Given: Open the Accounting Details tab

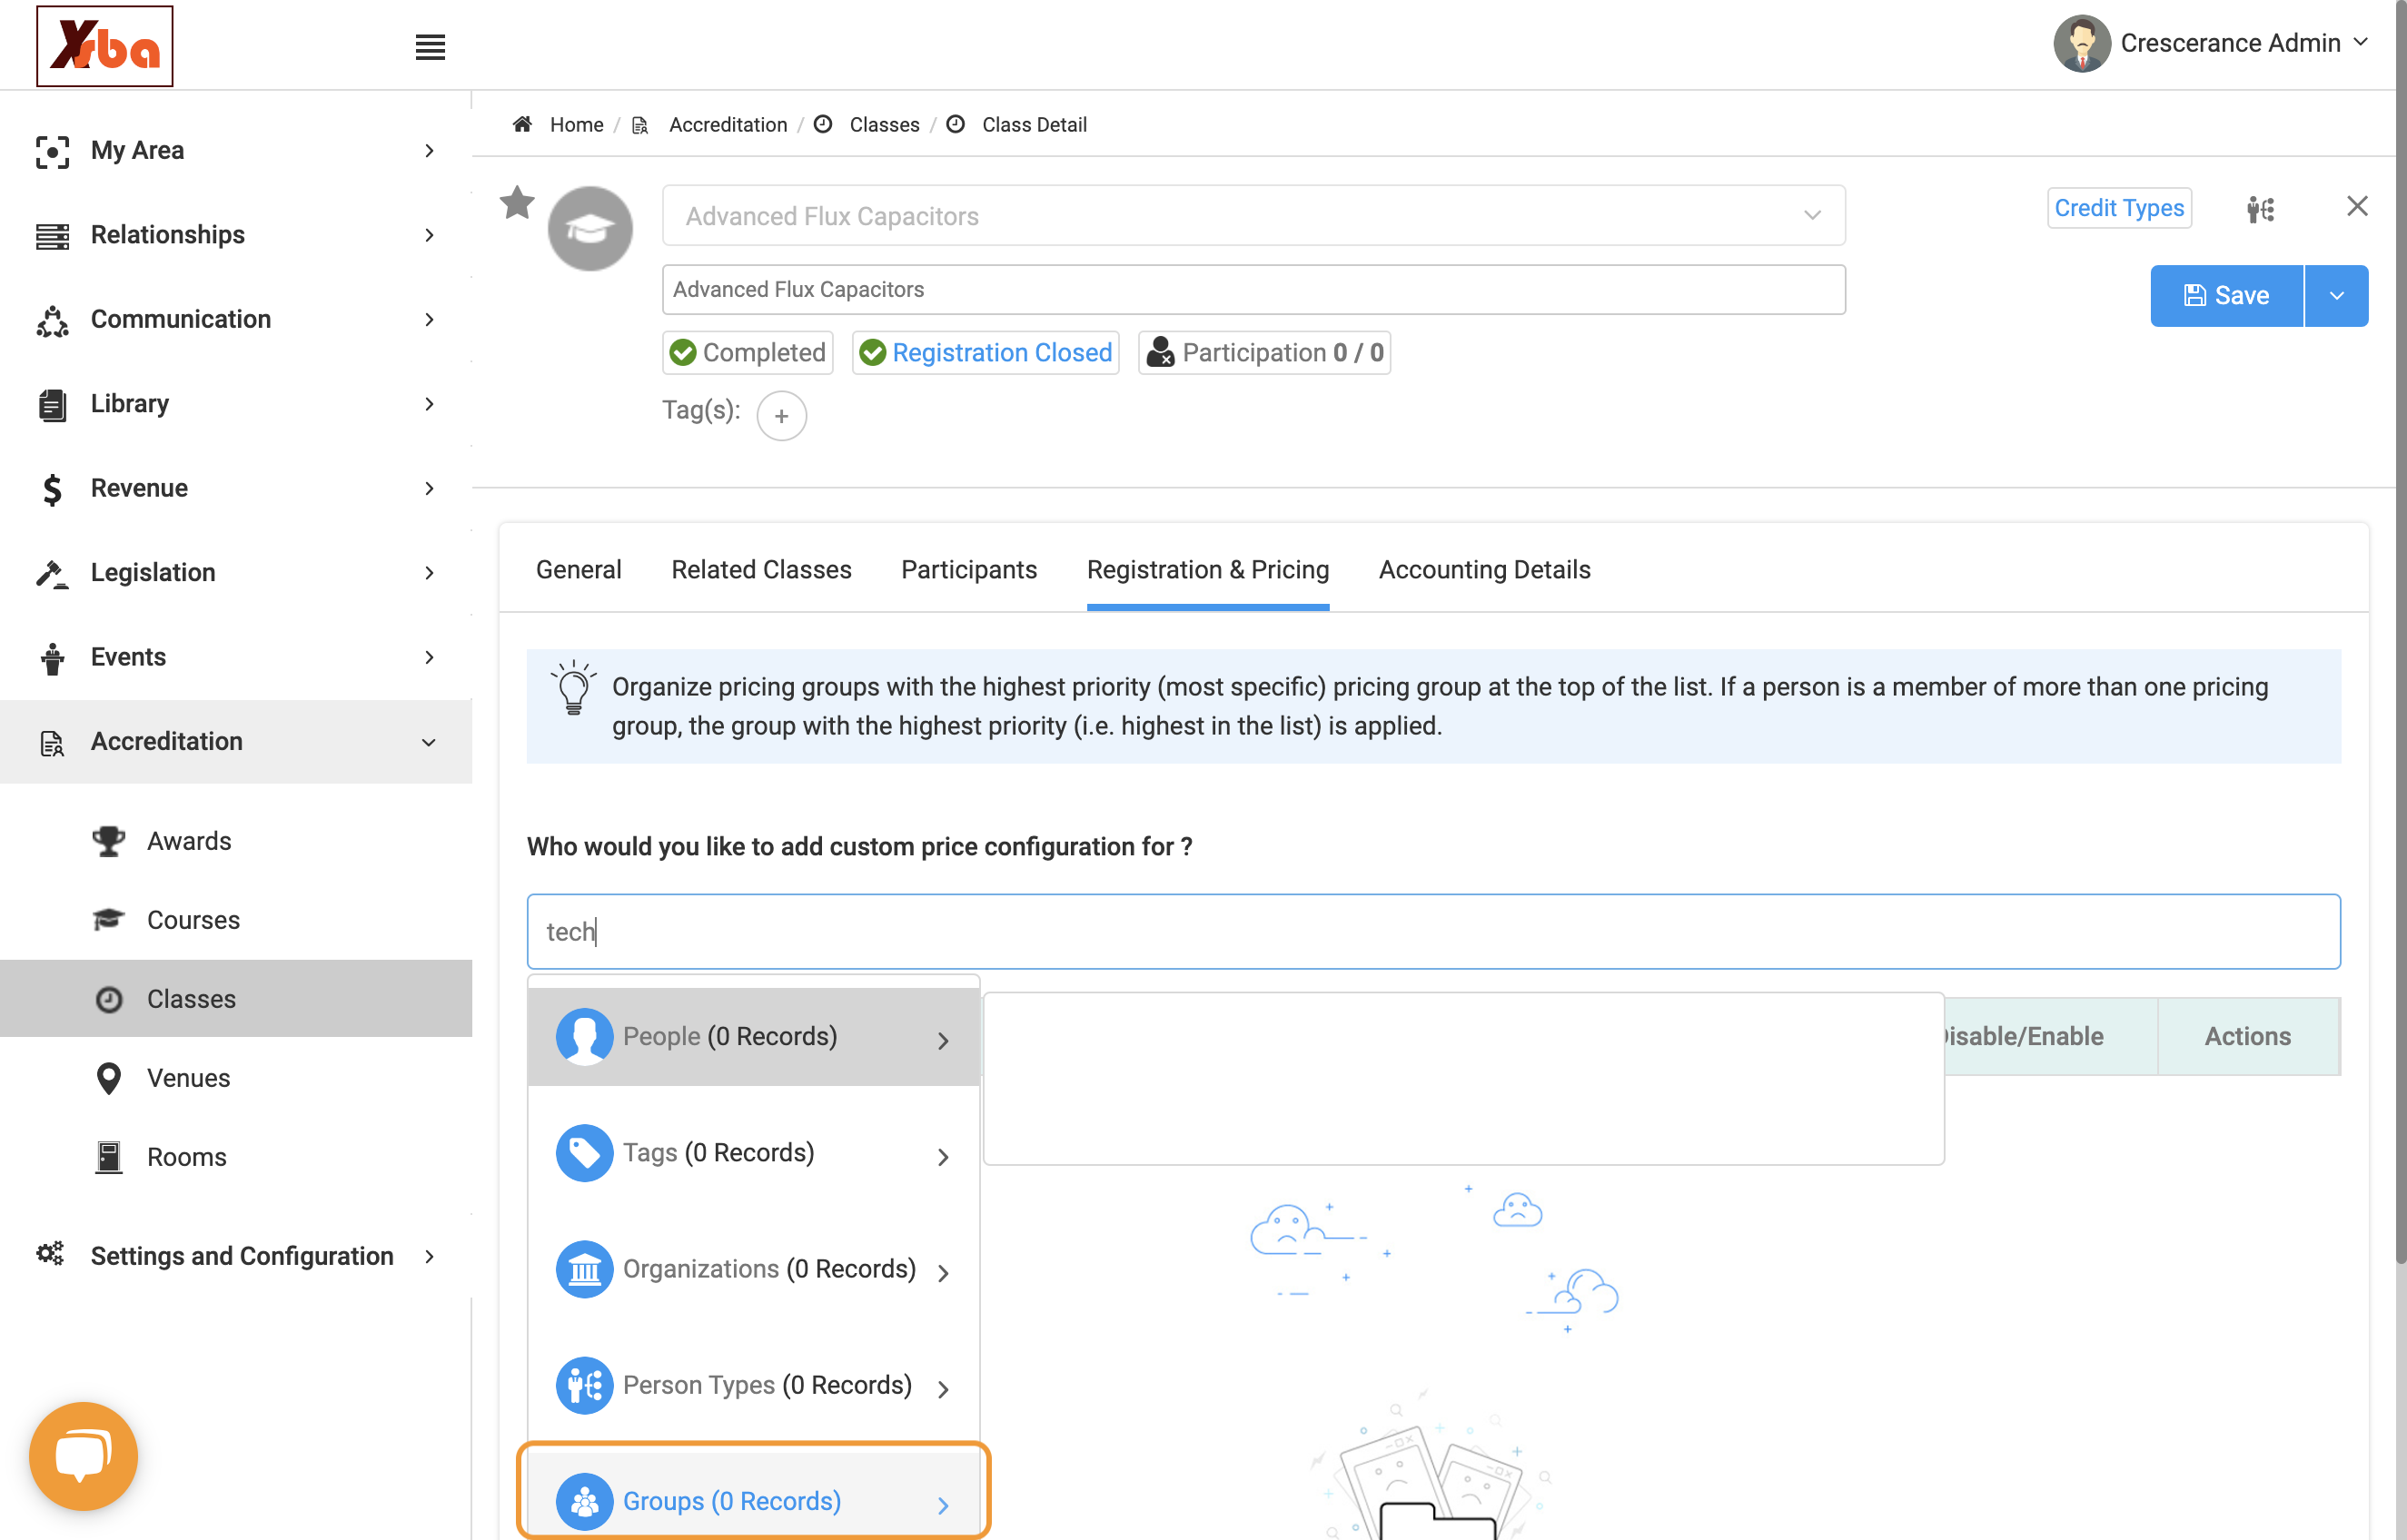Looking at the screenshot, I should click(1484, 569).
